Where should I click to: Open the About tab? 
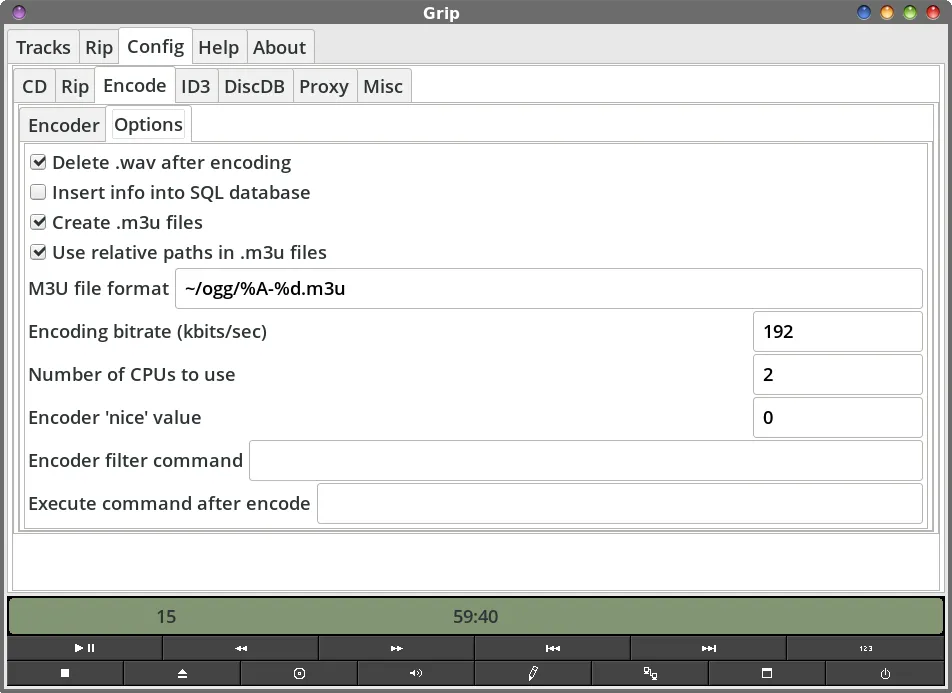coord(279,47)
